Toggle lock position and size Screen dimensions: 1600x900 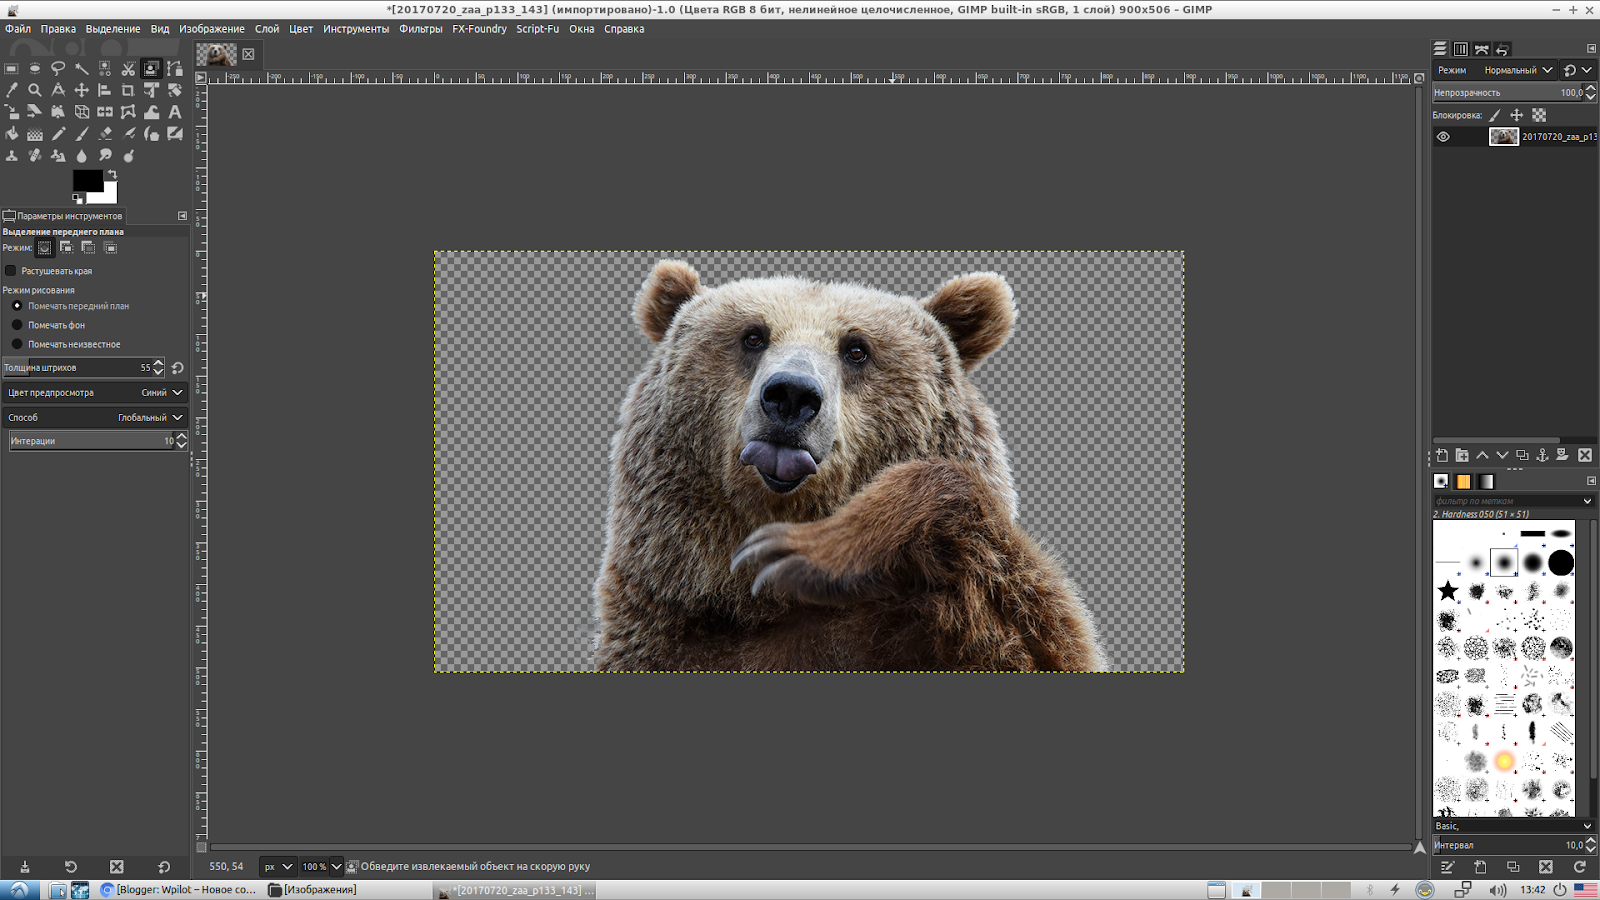pos(1517,115)
